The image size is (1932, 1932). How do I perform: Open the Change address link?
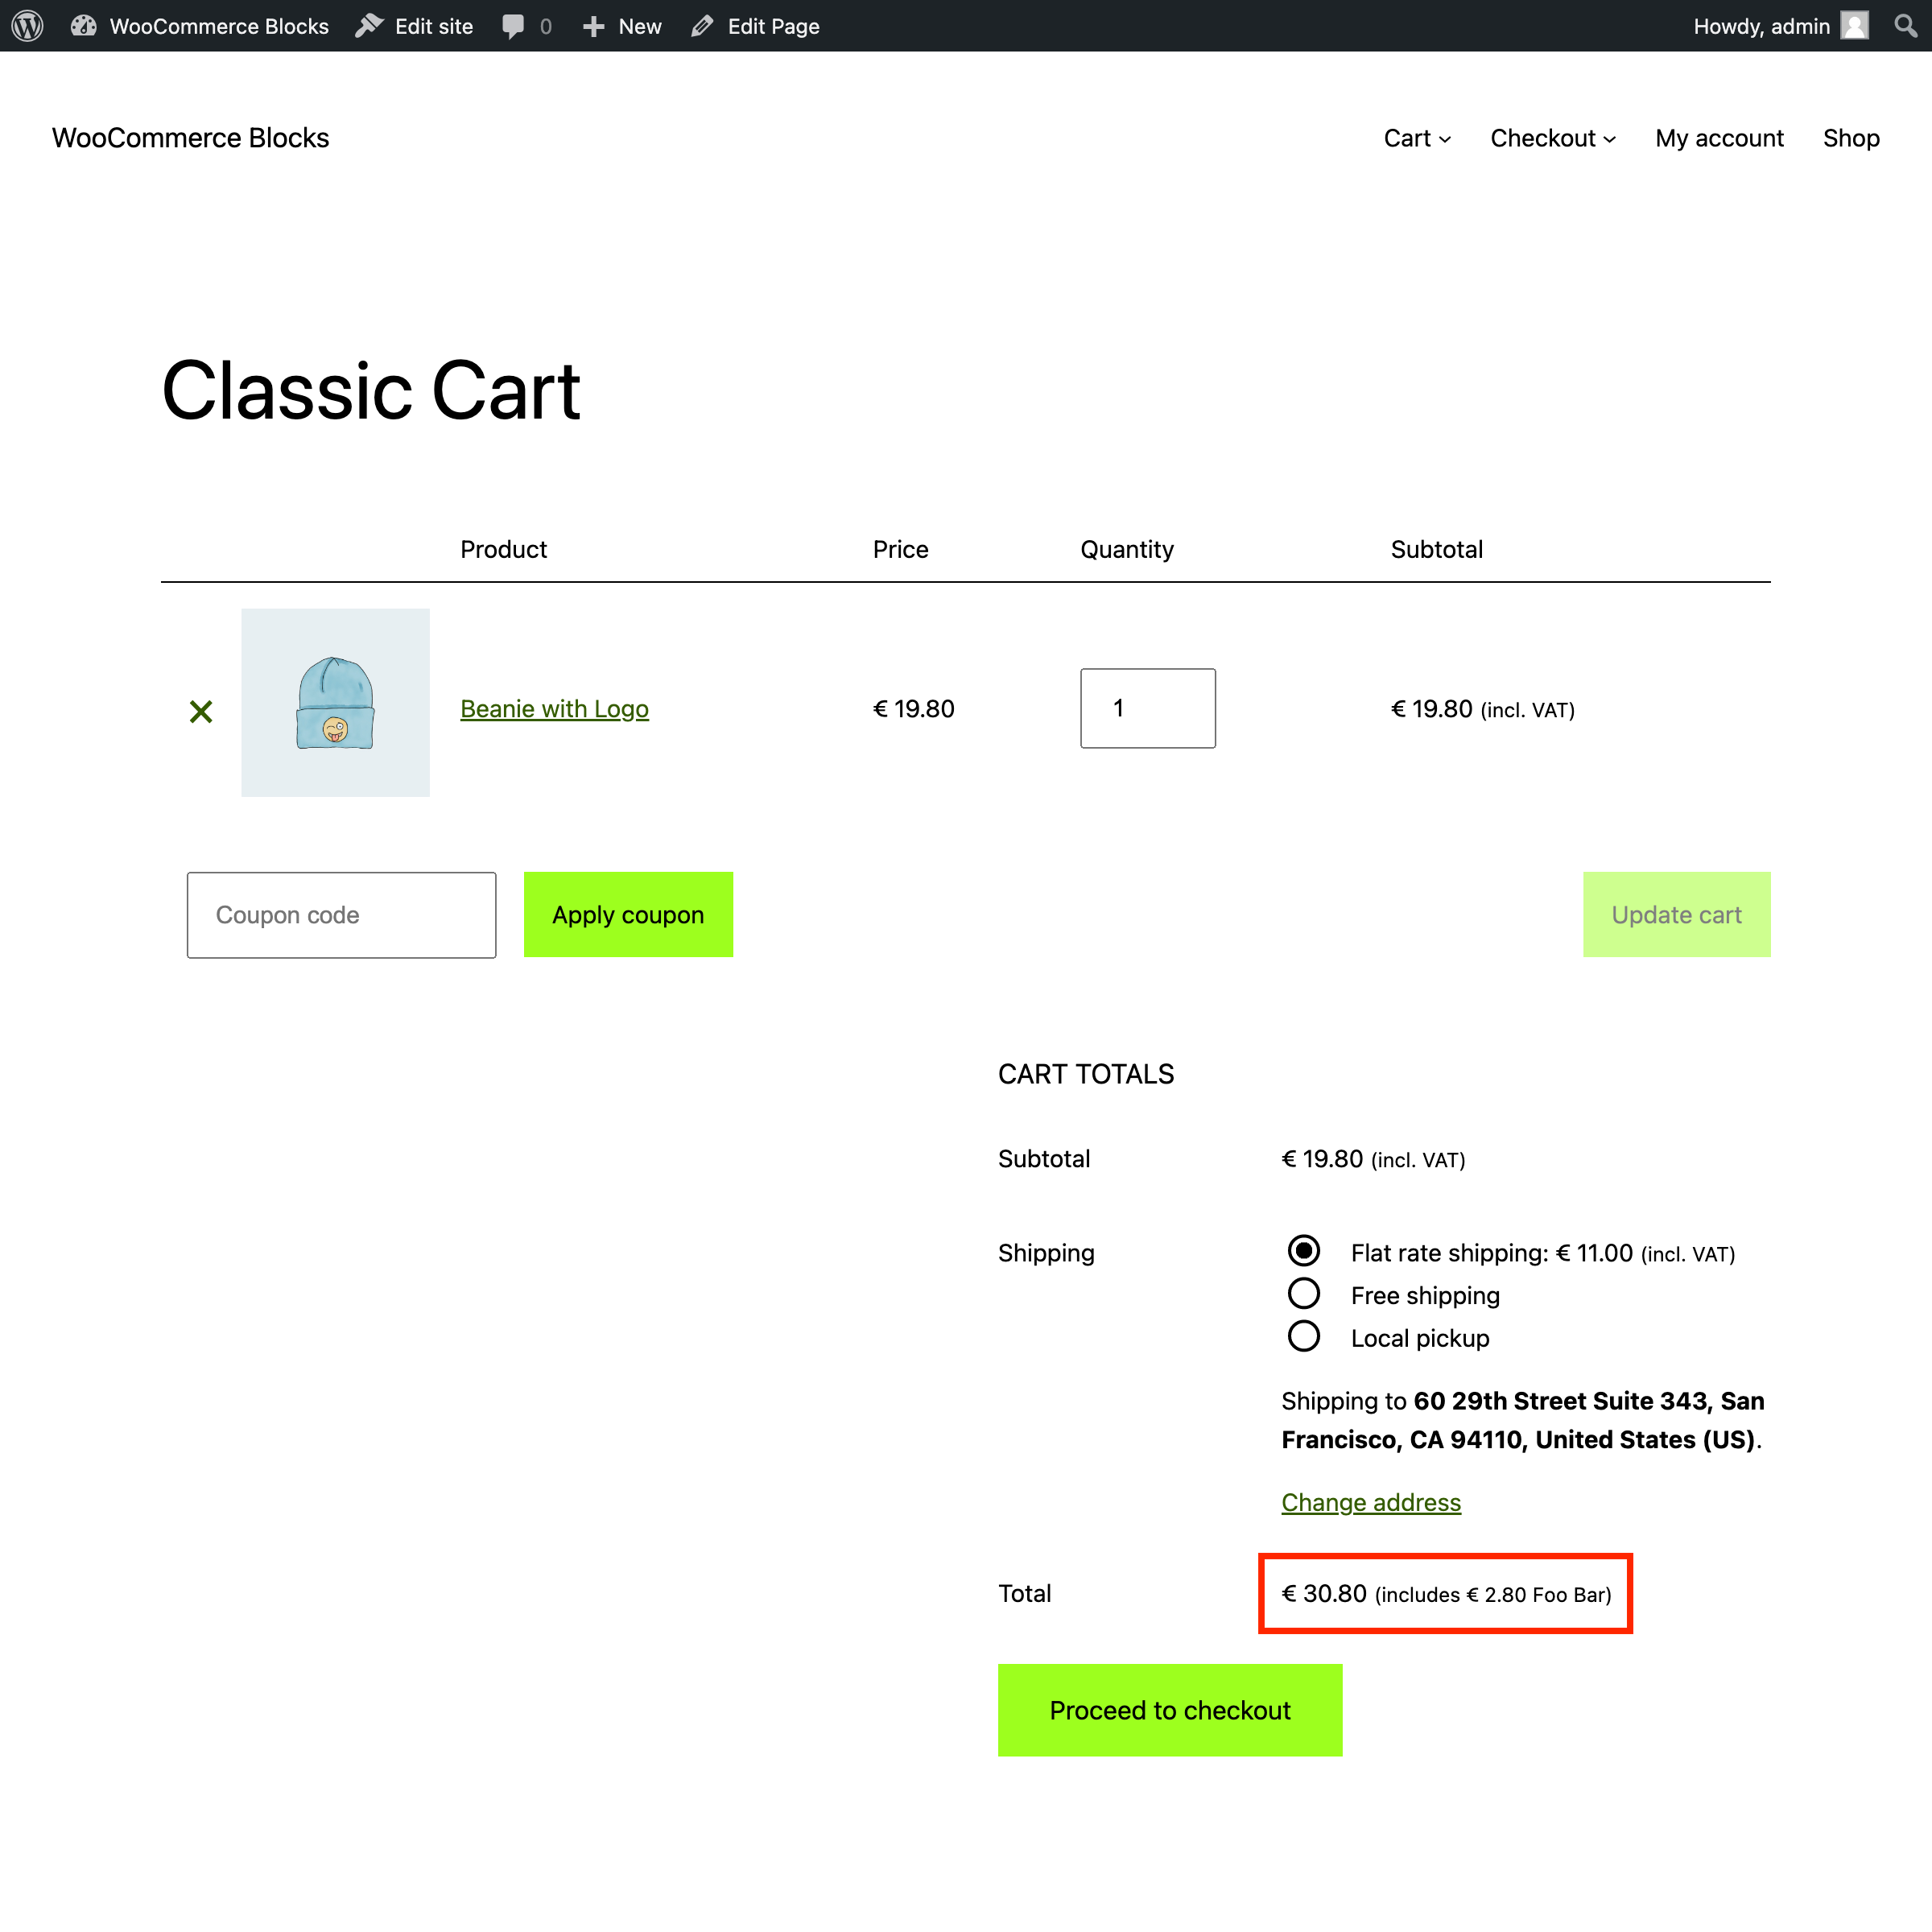coord(1370,1502)
